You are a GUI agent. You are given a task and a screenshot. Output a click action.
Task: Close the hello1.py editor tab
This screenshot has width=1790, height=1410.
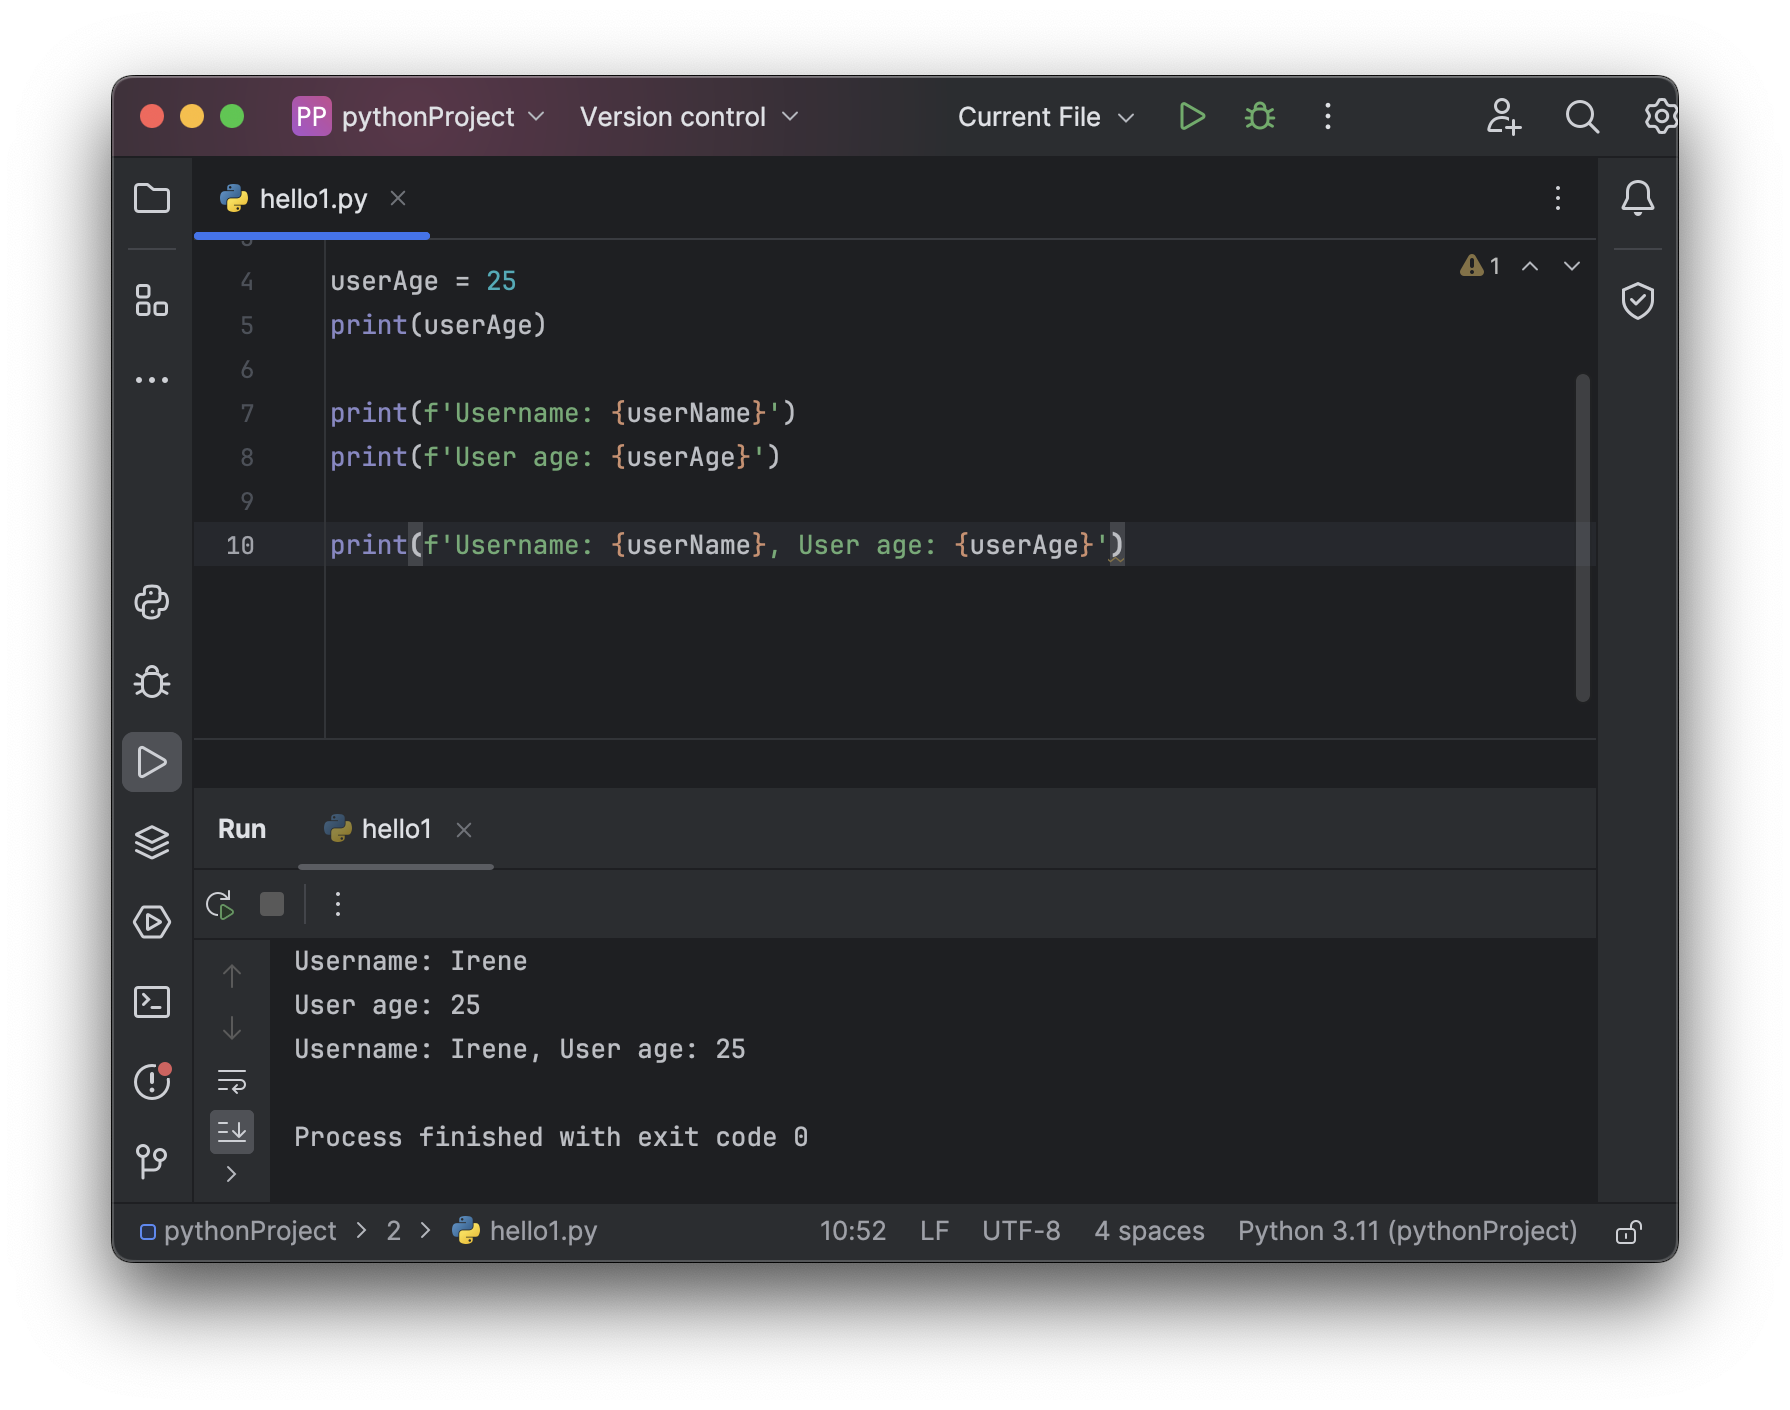(398, 198)
